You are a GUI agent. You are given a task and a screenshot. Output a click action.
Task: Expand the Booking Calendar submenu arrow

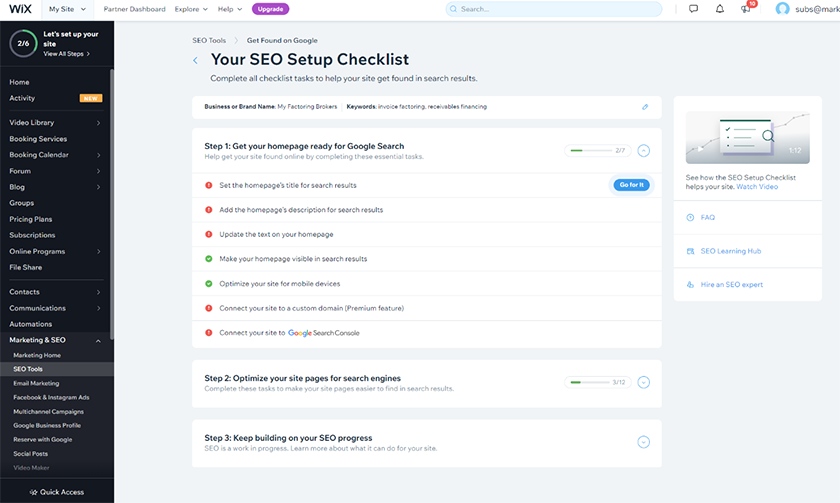coord(99,155)
